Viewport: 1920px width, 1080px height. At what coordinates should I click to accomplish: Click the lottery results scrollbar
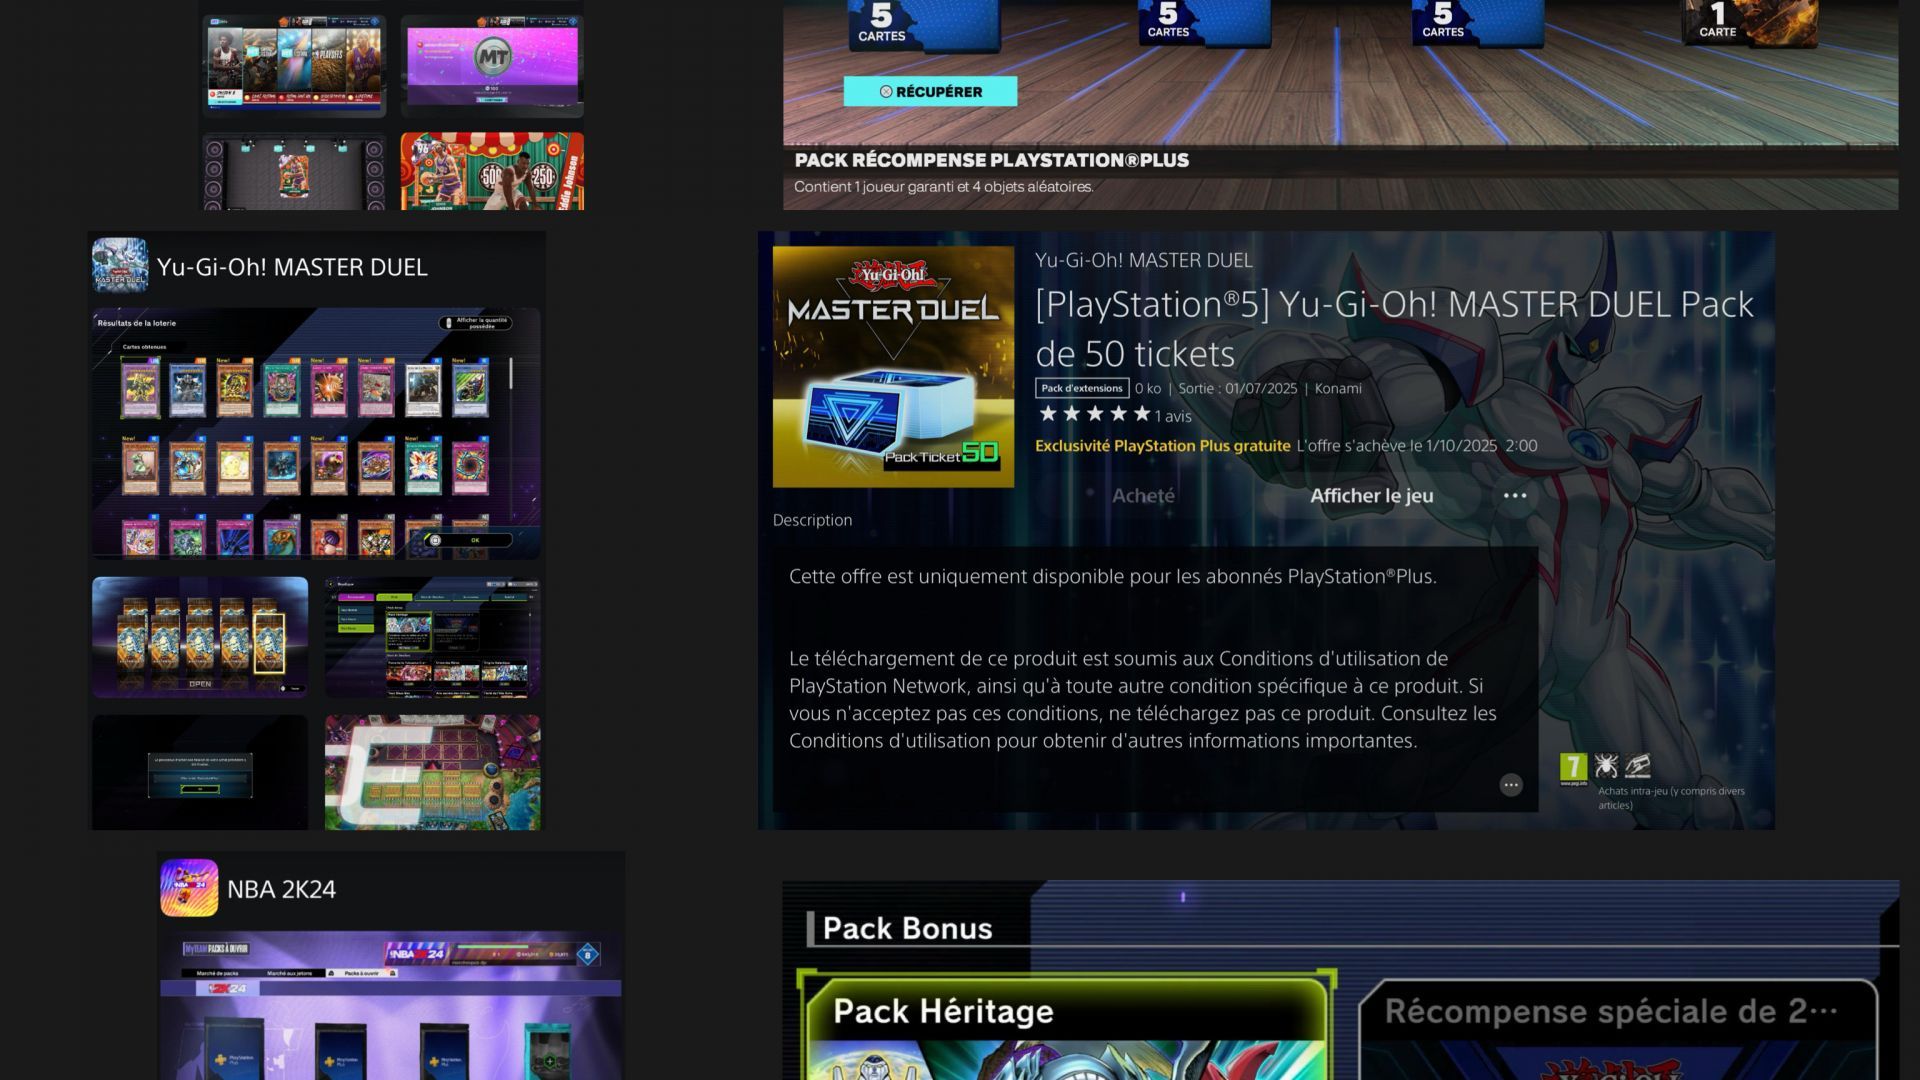coord(511,374)
